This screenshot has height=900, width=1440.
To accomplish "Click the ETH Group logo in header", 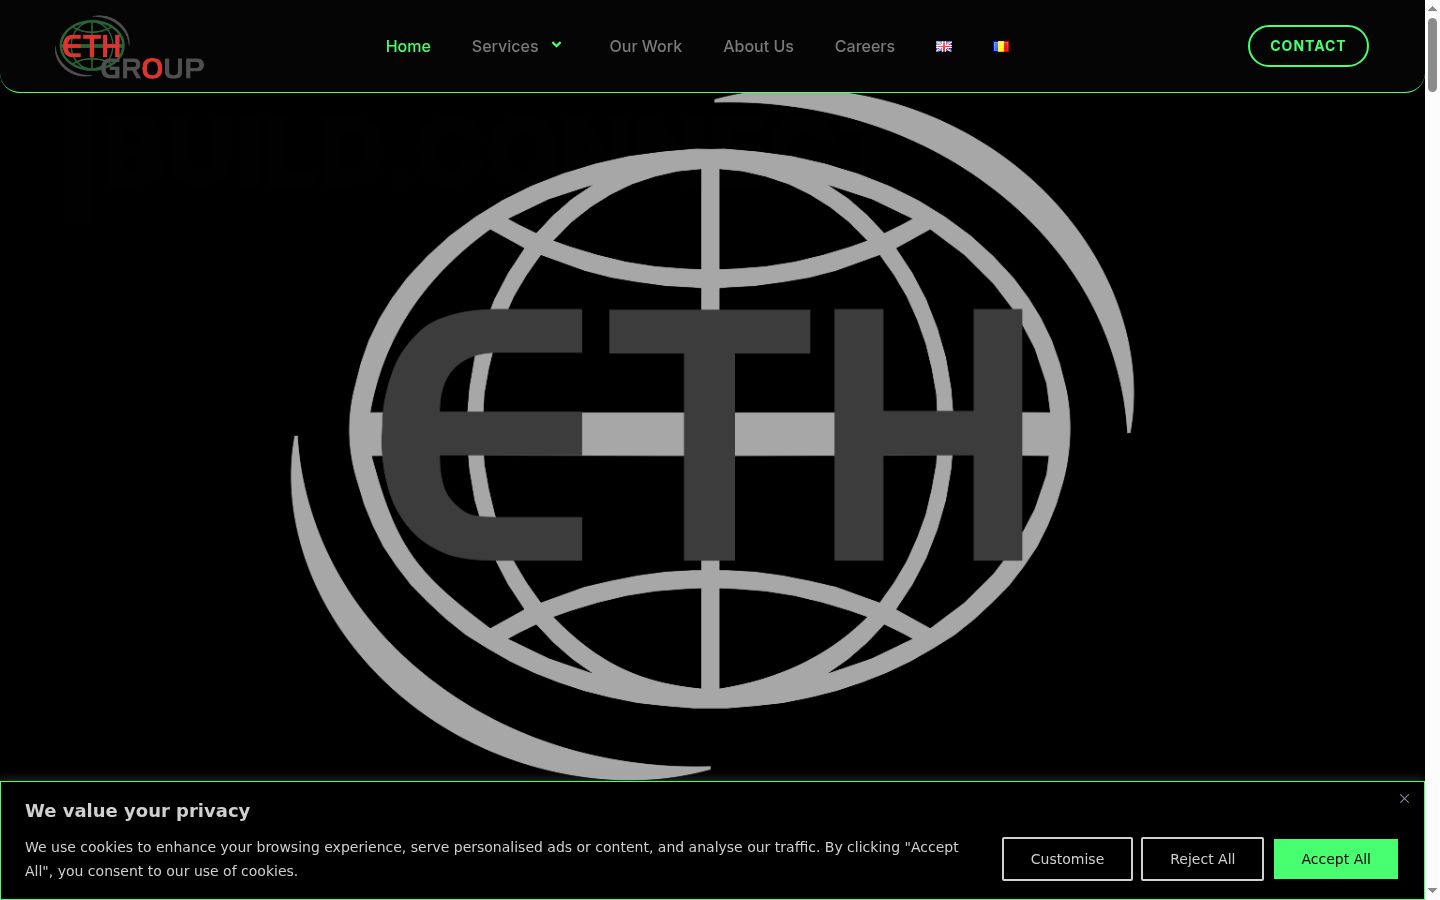I will click(130, 47).
